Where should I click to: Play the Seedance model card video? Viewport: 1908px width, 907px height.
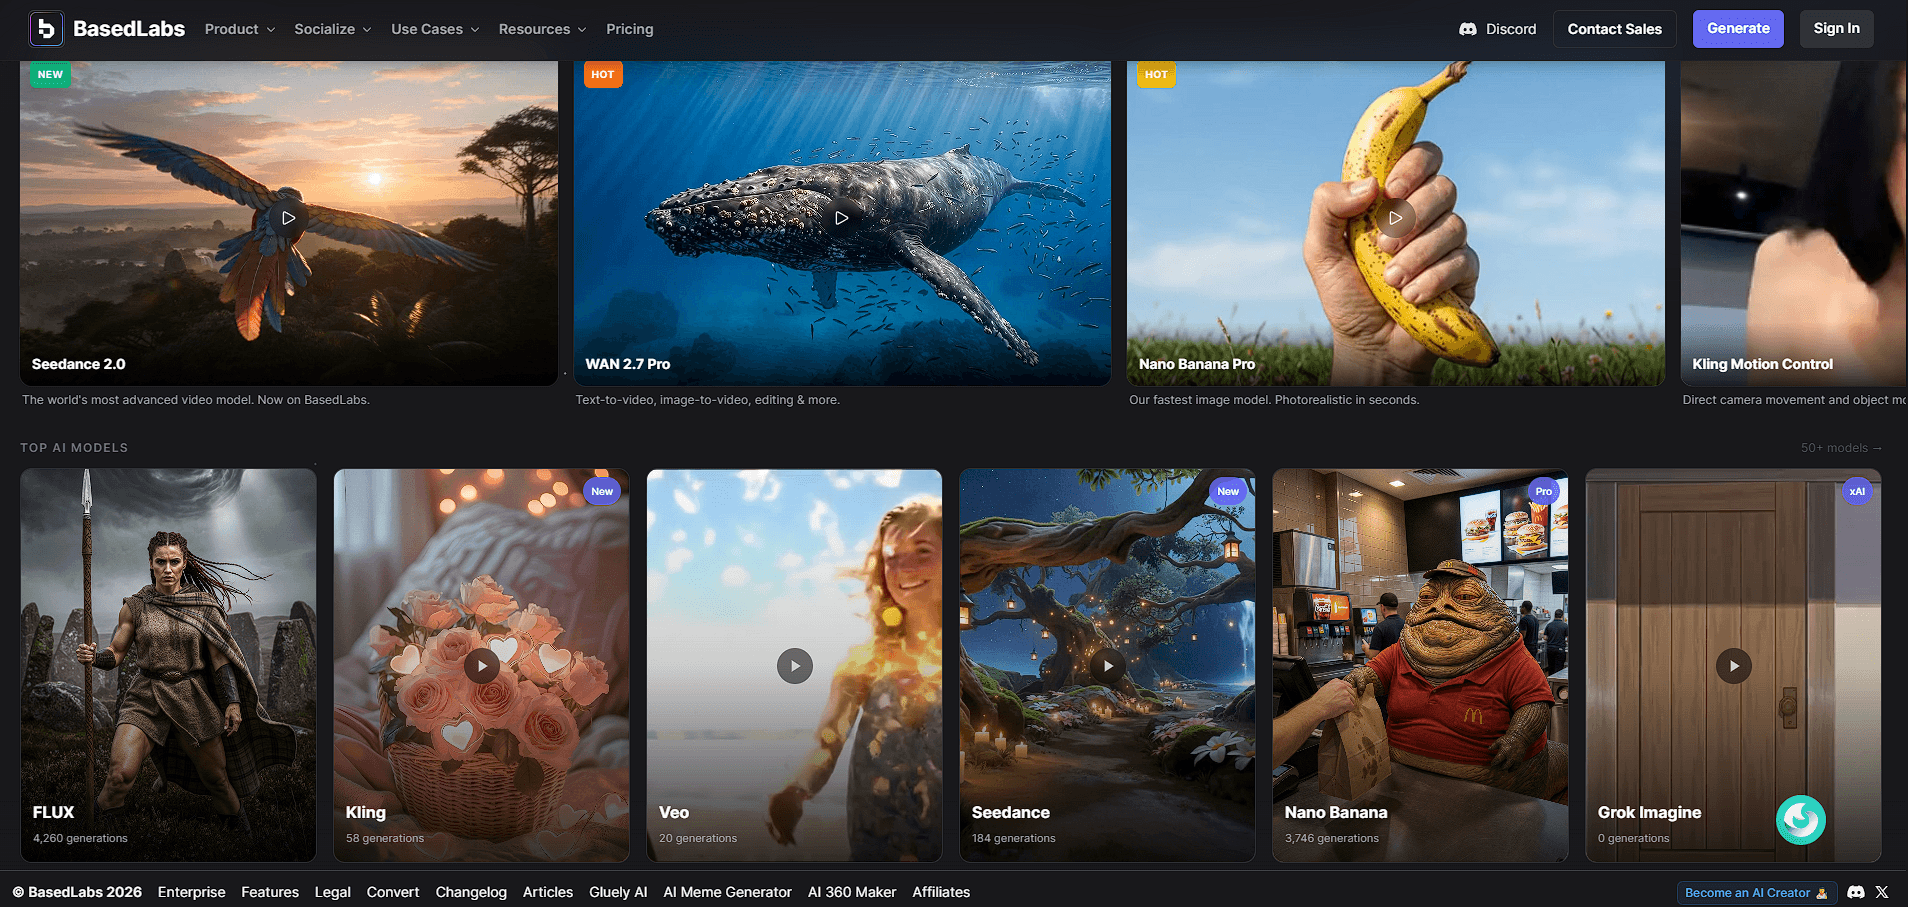[1108, 666]
